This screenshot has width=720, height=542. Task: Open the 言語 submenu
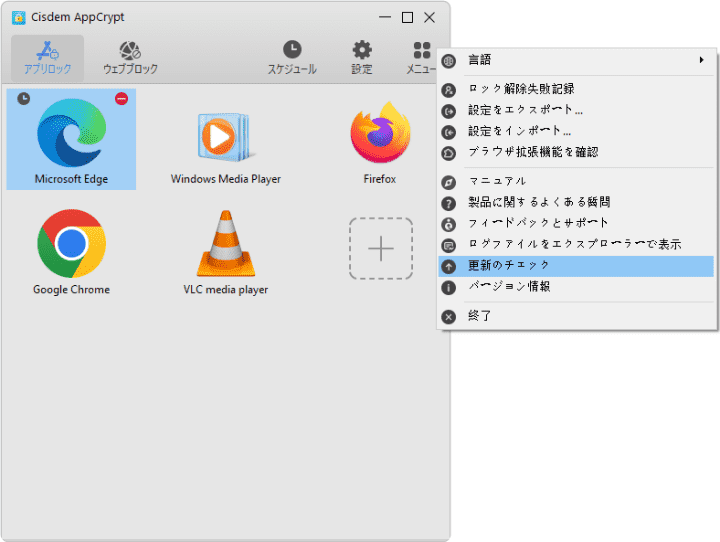click(x=576, y=60)
